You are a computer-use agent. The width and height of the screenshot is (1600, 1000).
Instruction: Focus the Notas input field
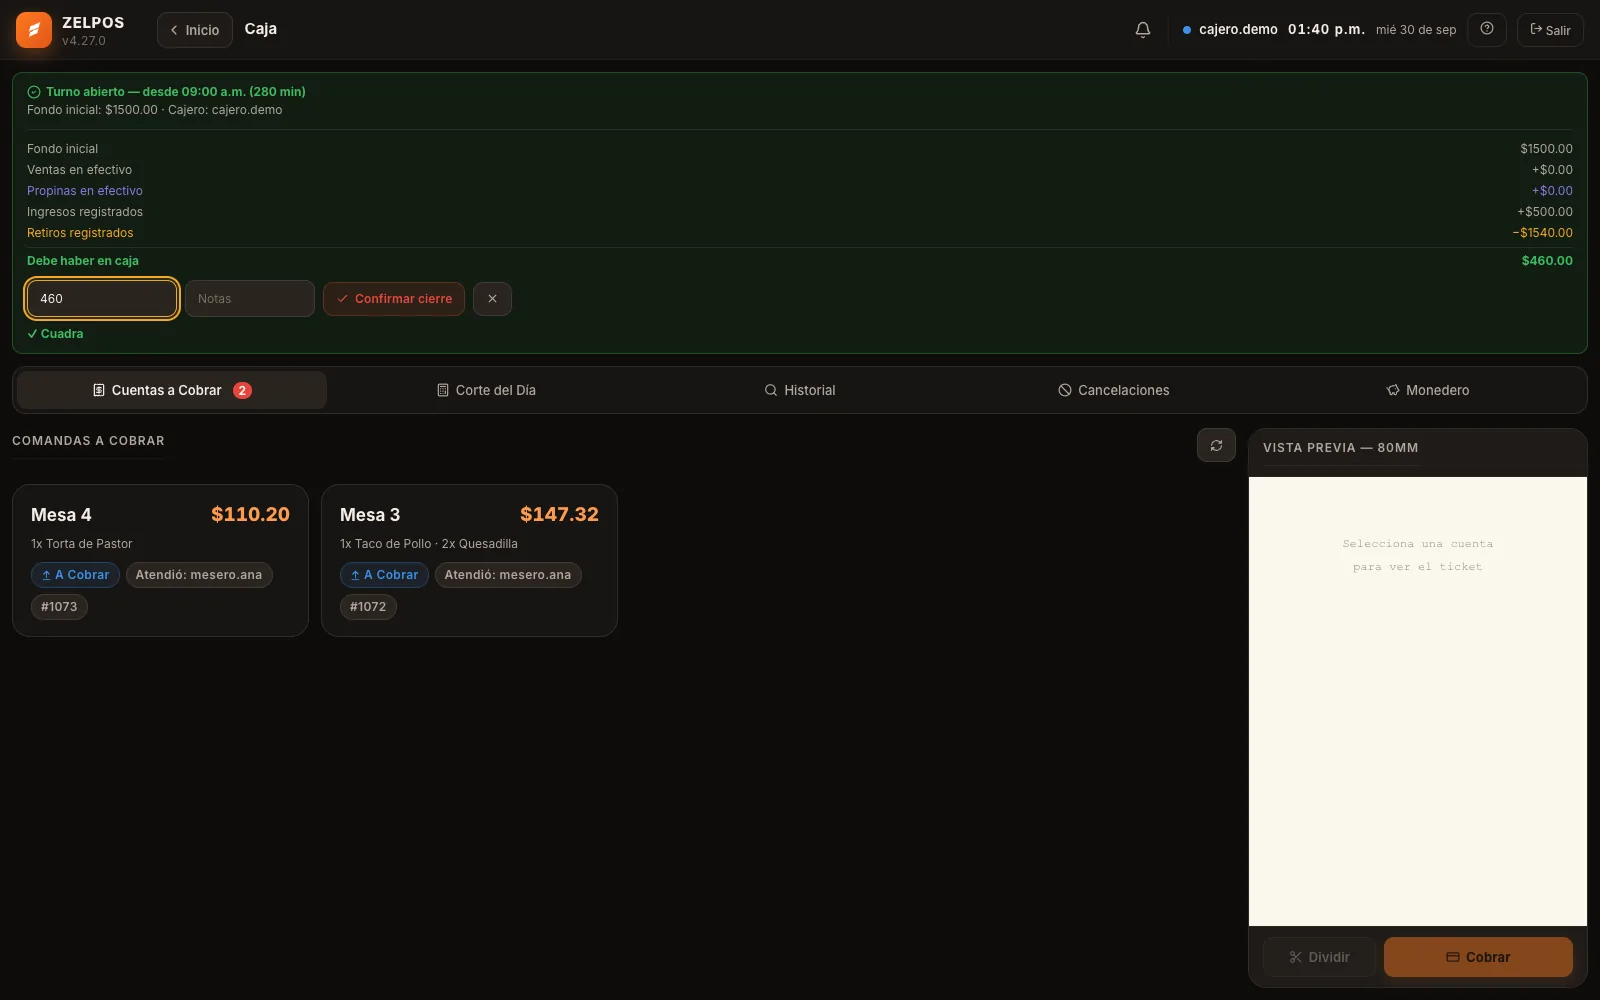coord(250,299)
